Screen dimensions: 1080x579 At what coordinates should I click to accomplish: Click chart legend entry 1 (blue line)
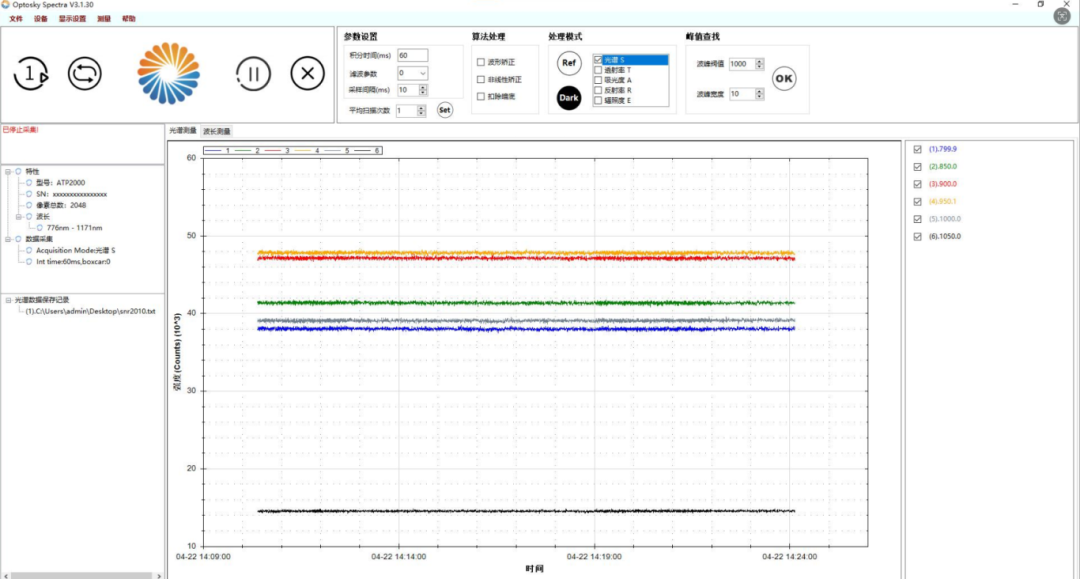coord(218,150)
